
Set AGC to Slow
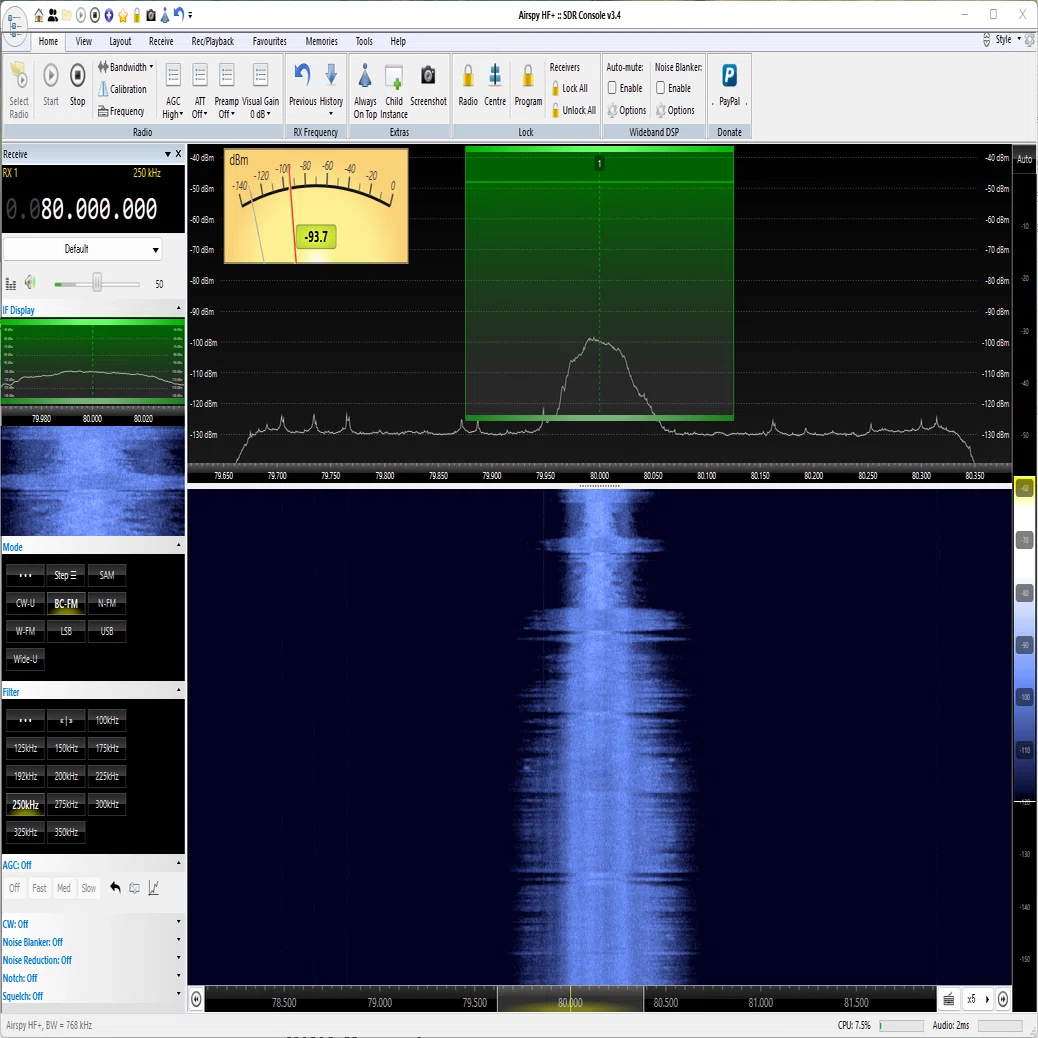pyautogui.click(x=89, y=888)
